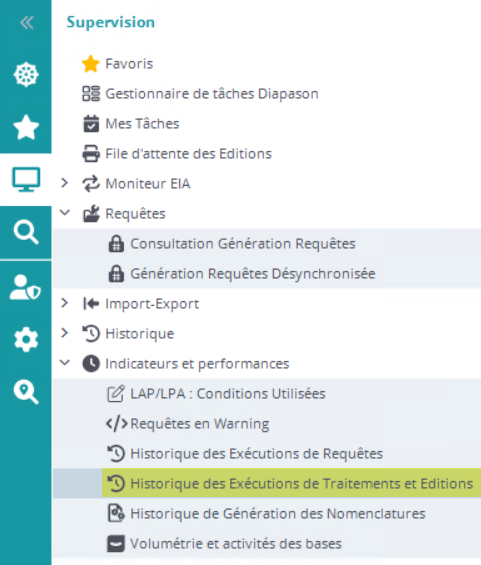Open the magnifier search sidebar icon

[x=26, y=232]
